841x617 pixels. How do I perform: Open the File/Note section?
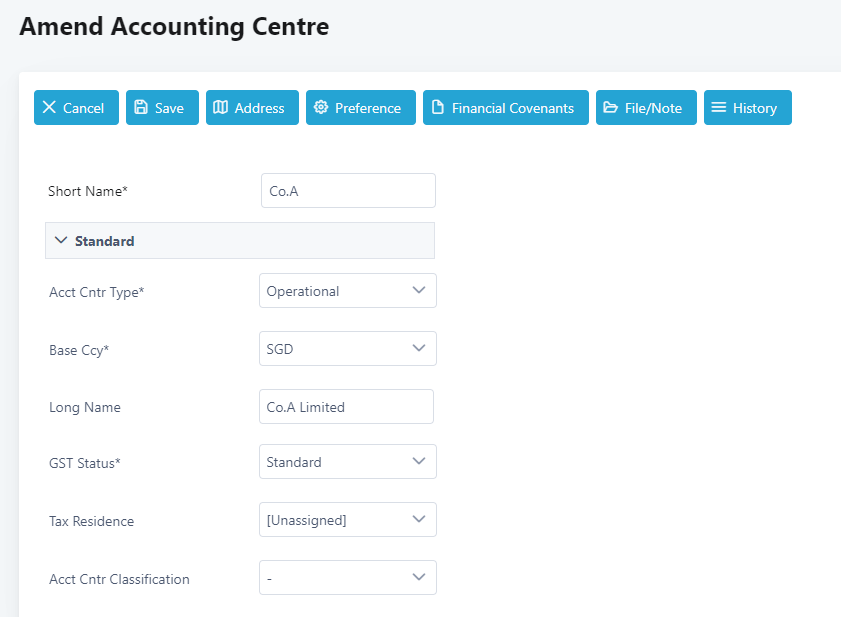click(653, 108)
